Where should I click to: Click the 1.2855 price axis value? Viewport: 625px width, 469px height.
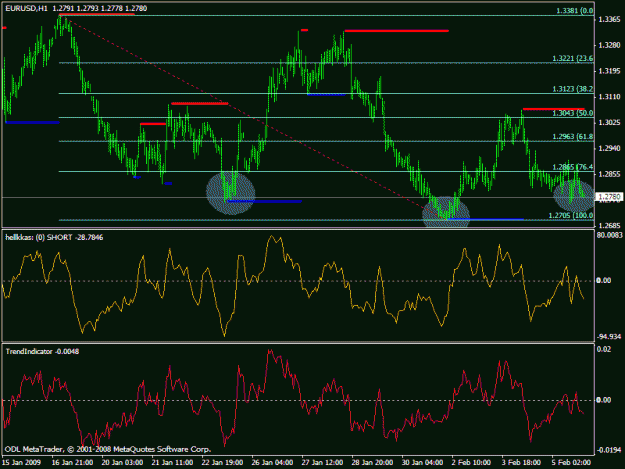point(609,174)
